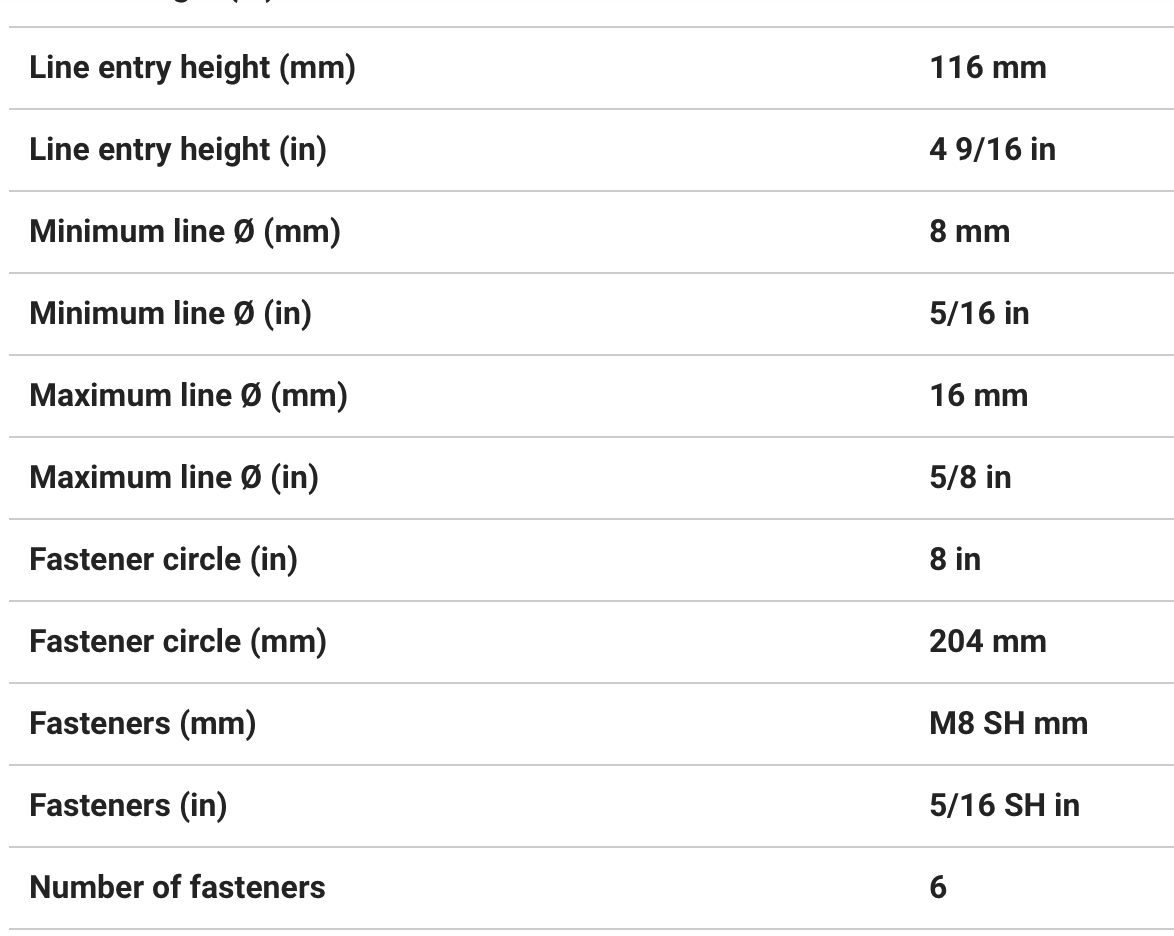Click the "Fastener circle (in)" label
This screenshot has width=1174, height=936.
coord(163,560)
